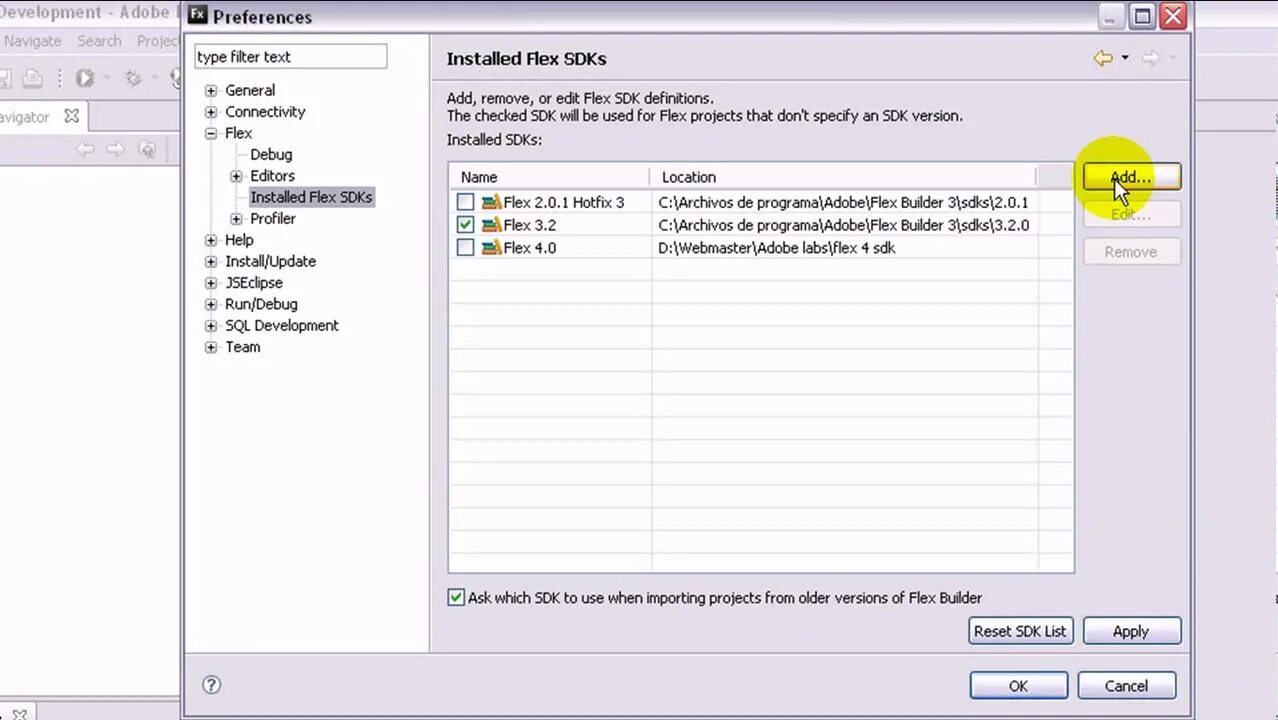Check the Flex 4.0 SDK checkbox
The height and width of the screenshot is (720, 1278).
click(x=465, y=247)
